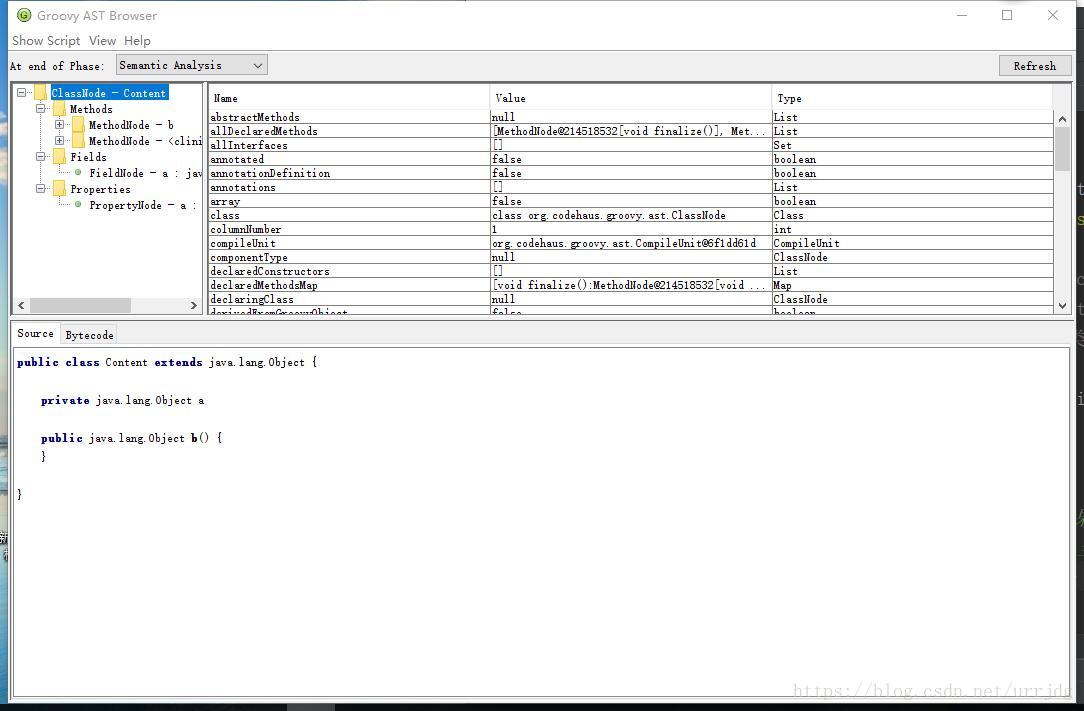Select the PropertyNode - a tree label
The width and height of the screenshot is (1084, 711).
pyautogui.click(x=142, y=205)
